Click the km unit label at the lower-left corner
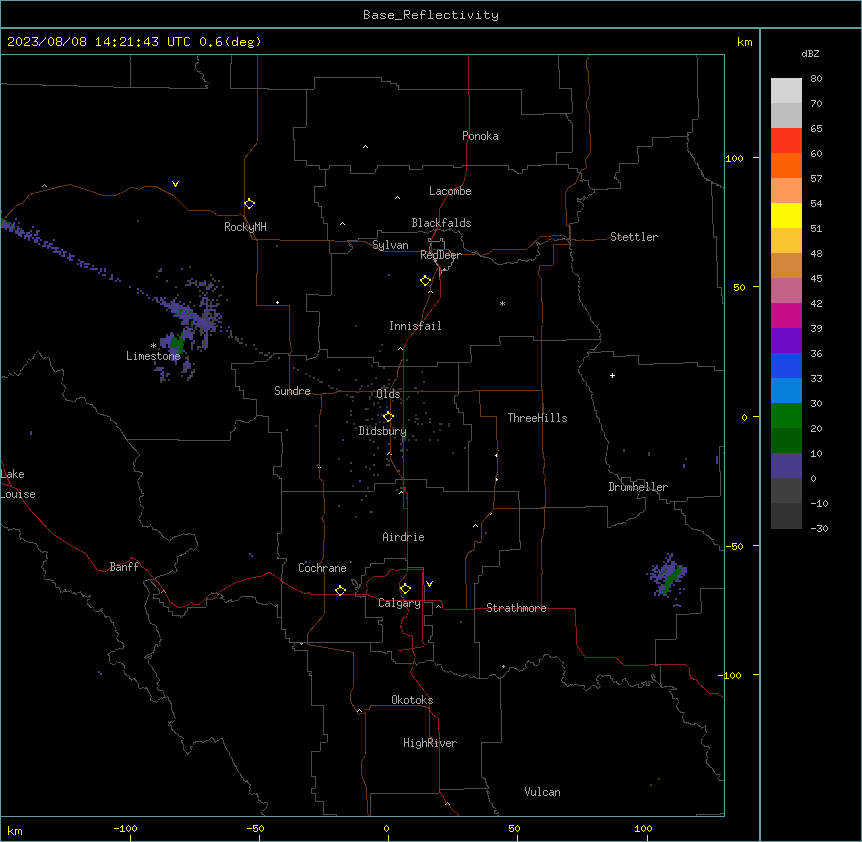This screenshot has height=842, width=862. pos(15,831)
